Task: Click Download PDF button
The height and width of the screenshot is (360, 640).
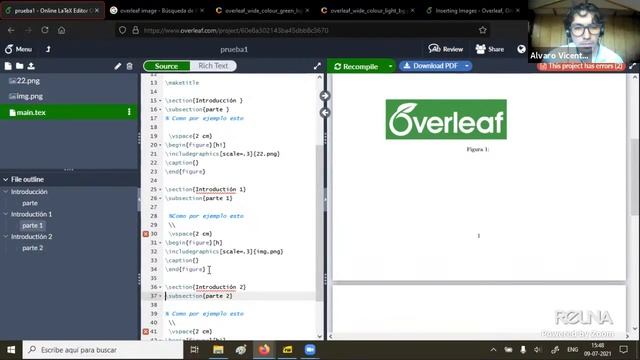Action: point(430,66)
